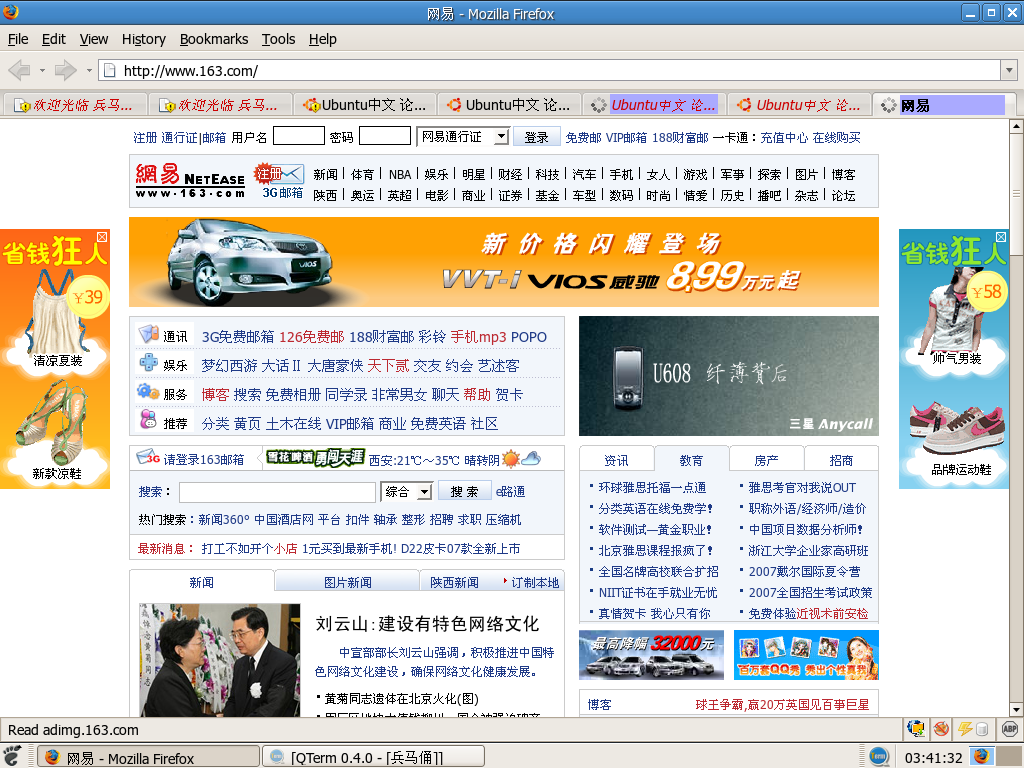This screenshot has width=1024, height=768.
Task: Click the 登录 login button
Action: click(536, 137)
